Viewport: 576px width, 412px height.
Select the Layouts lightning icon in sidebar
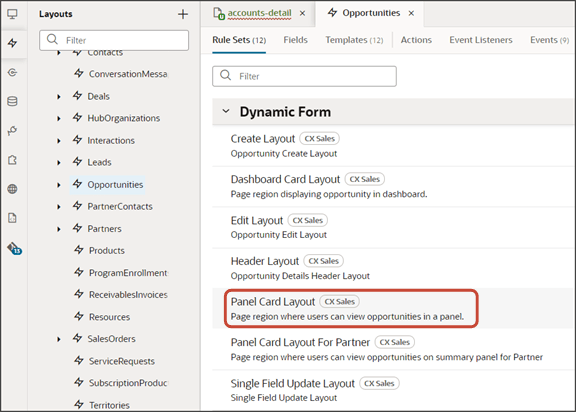[x=12, y=43]
